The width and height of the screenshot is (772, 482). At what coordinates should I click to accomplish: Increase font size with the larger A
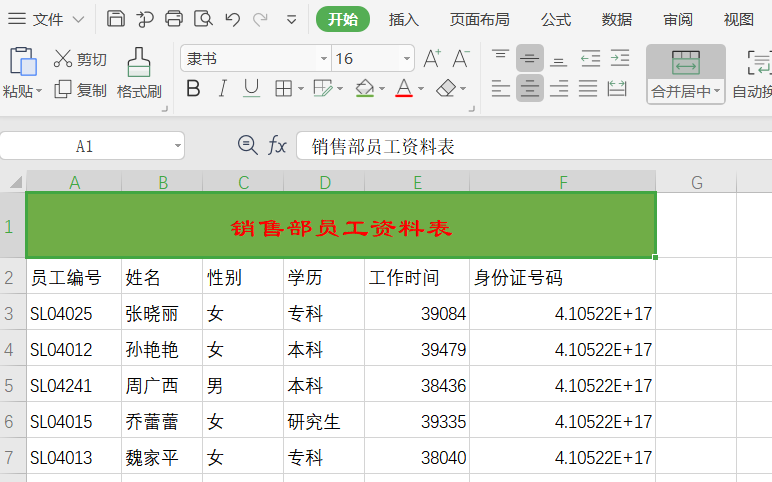pyautogui.click(x=432, y=59)
